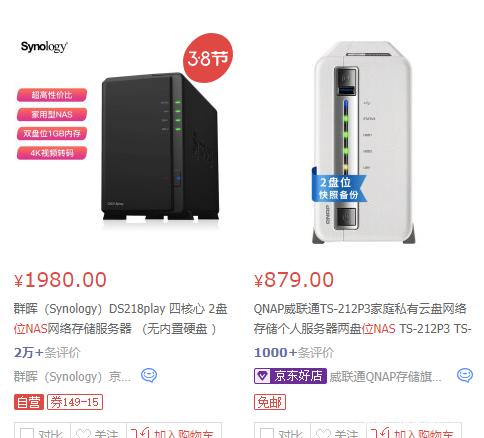Click the red 3·8节 promotion badge
The width and height of the screenshot is (484, 438).
point(207,58)
